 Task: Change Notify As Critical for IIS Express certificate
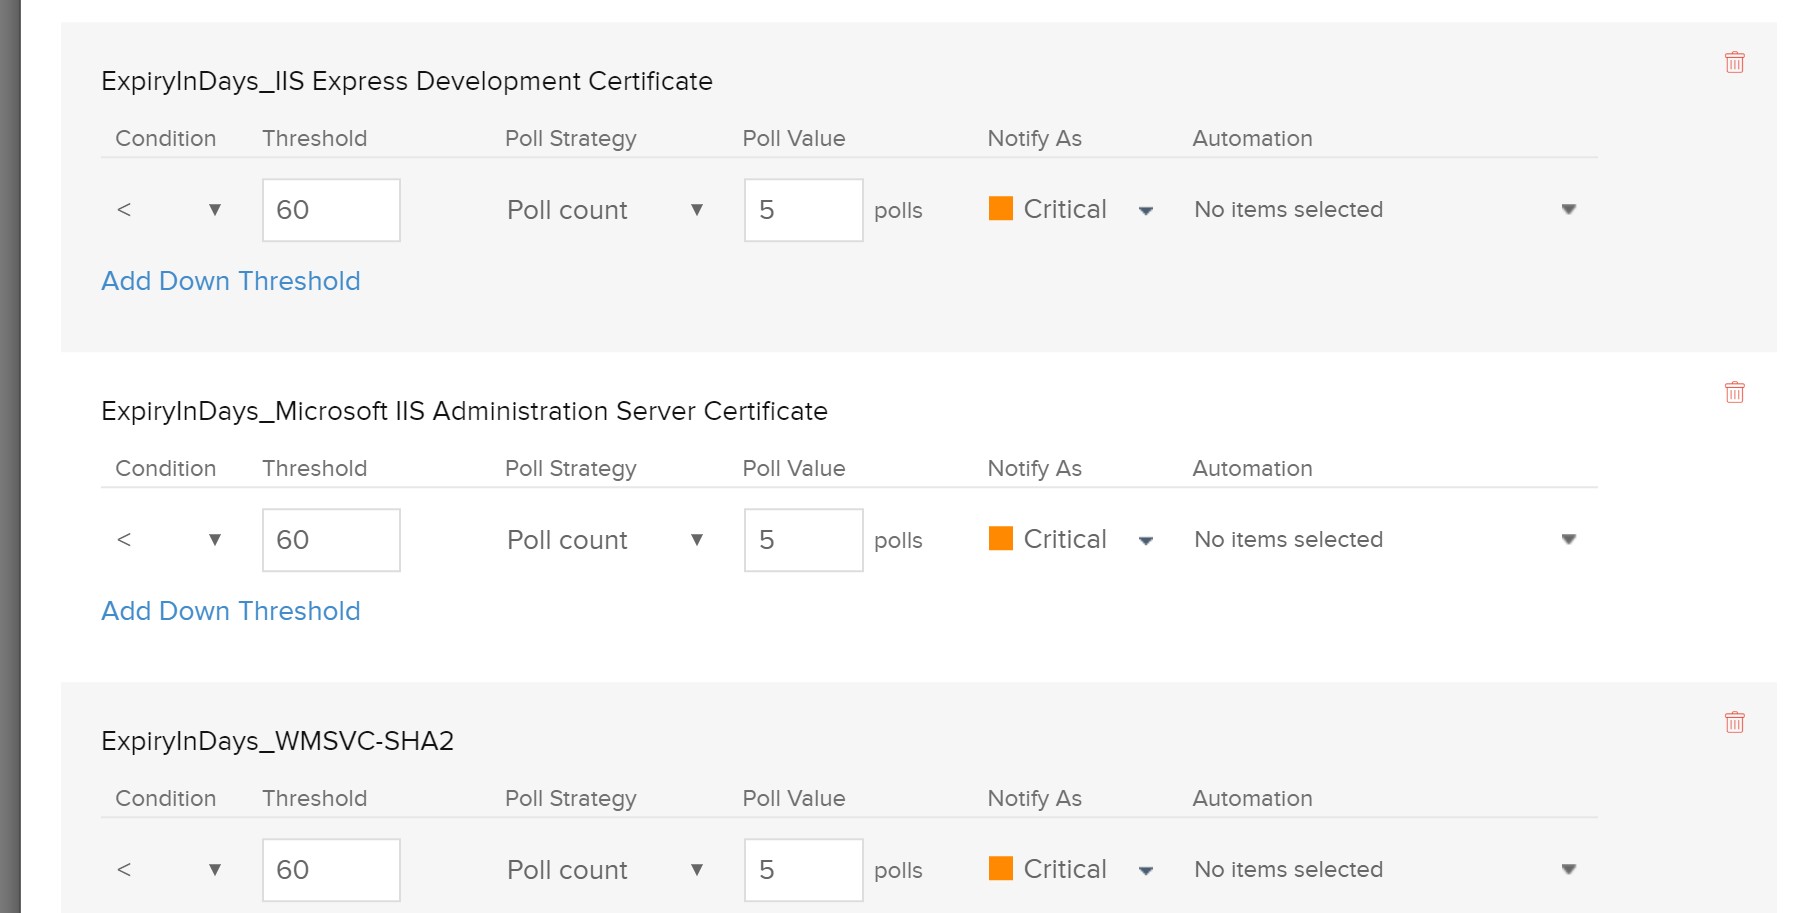[x=1072, y=210]
